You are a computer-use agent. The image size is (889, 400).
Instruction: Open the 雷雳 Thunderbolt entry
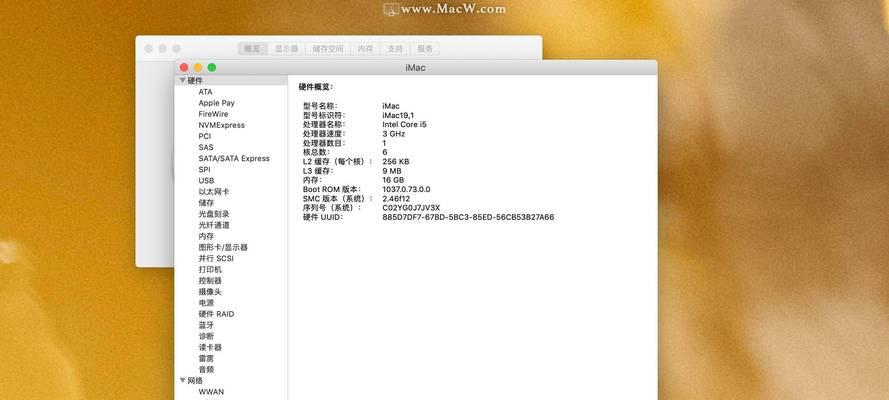pyautogui.click(x=206, y=359)
